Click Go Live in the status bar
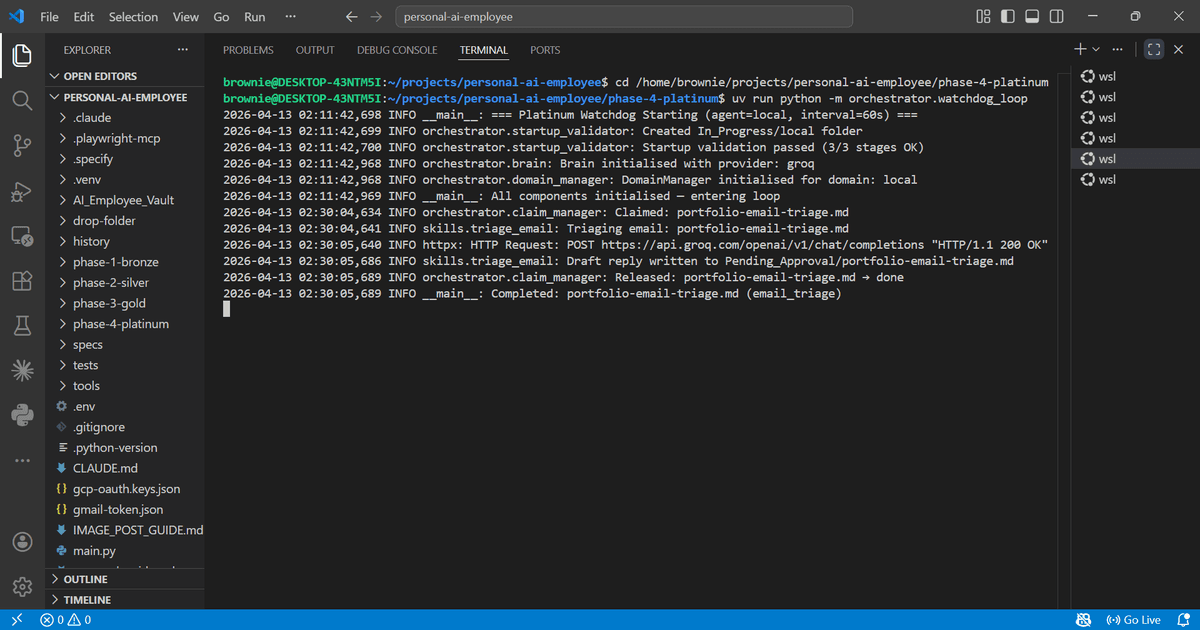The width and height of the screenshot is (1200, 630). point(1135,620)
